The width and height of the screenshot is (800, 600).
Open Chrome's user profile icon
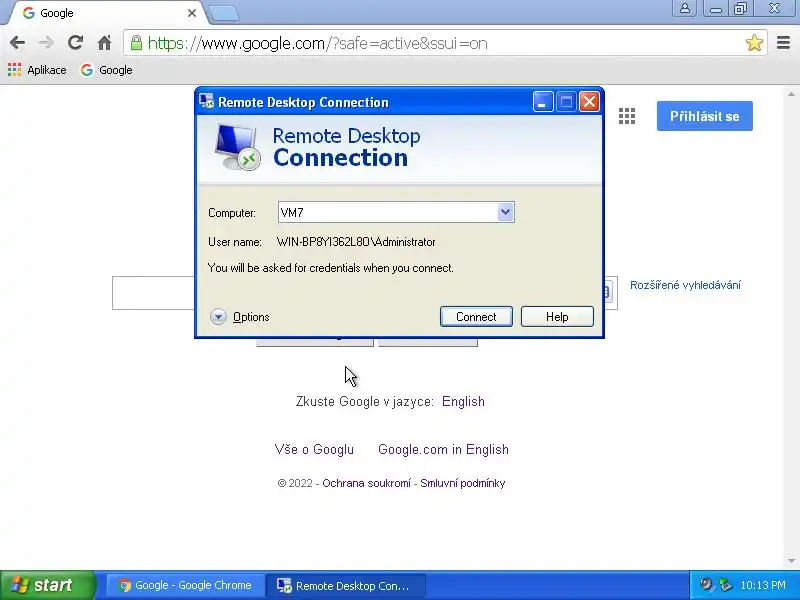685,8
